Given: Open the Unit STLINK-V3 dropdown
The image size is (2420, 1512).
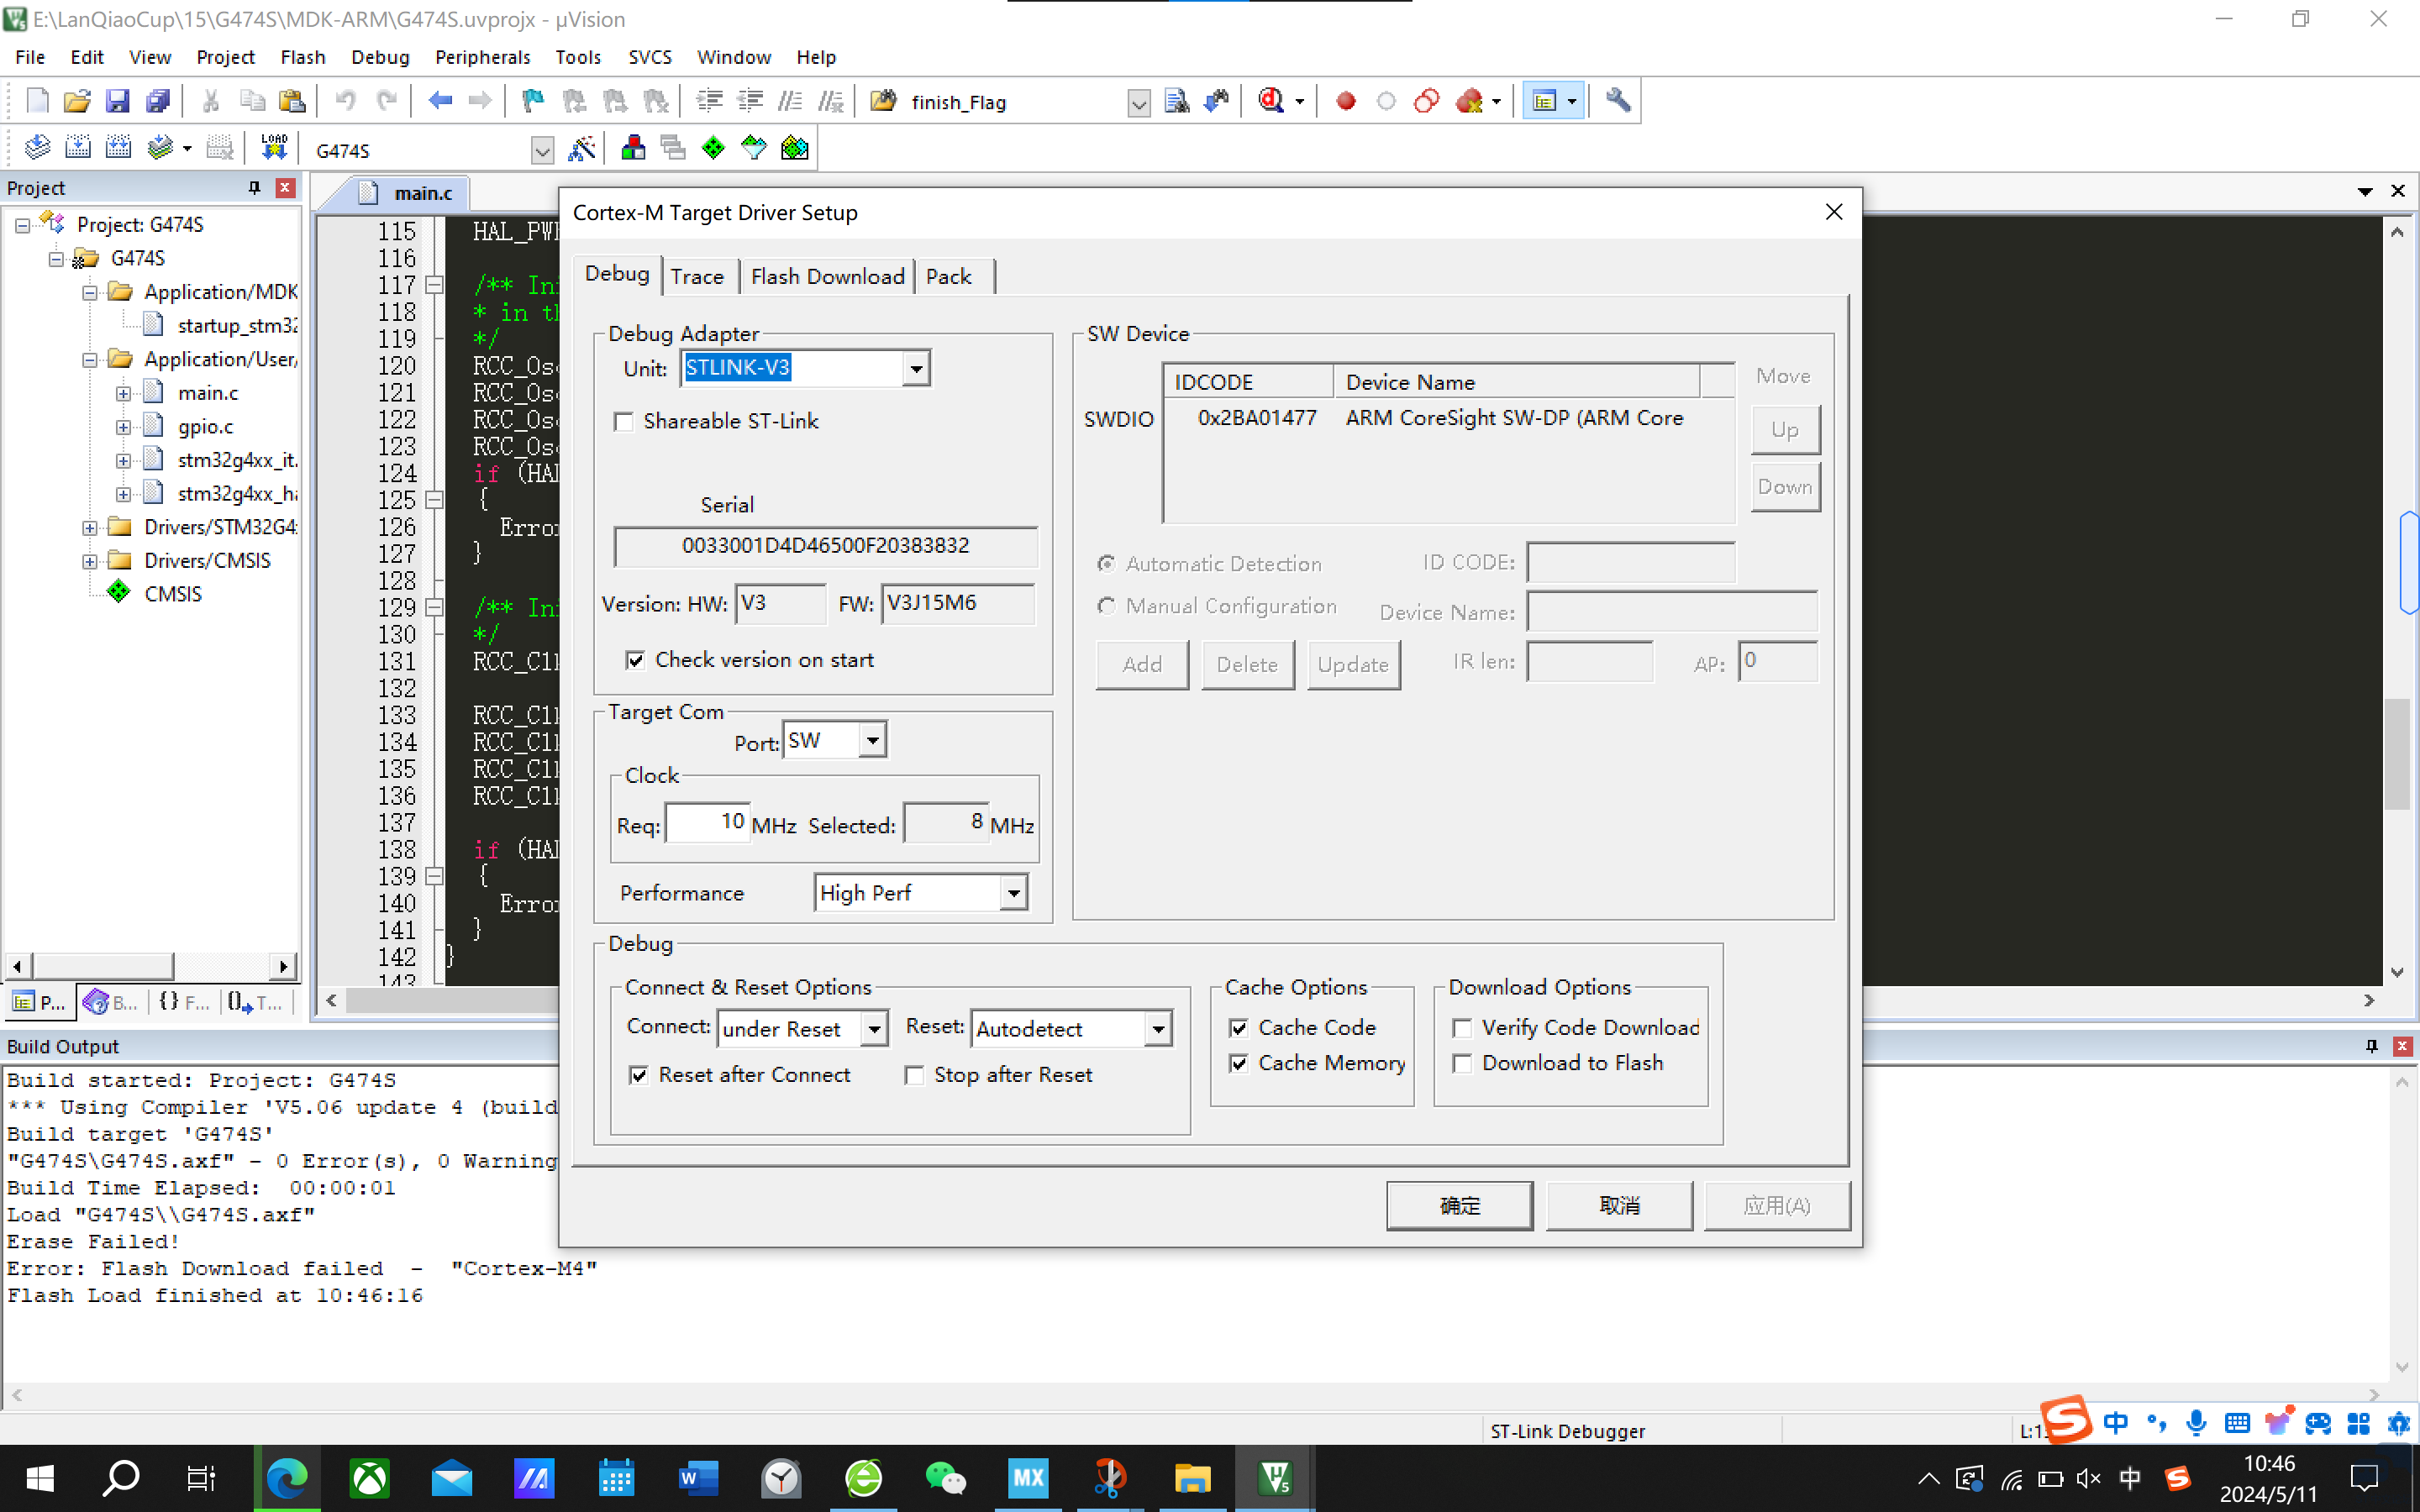Looking at the screenshot, I should (916, 368).
